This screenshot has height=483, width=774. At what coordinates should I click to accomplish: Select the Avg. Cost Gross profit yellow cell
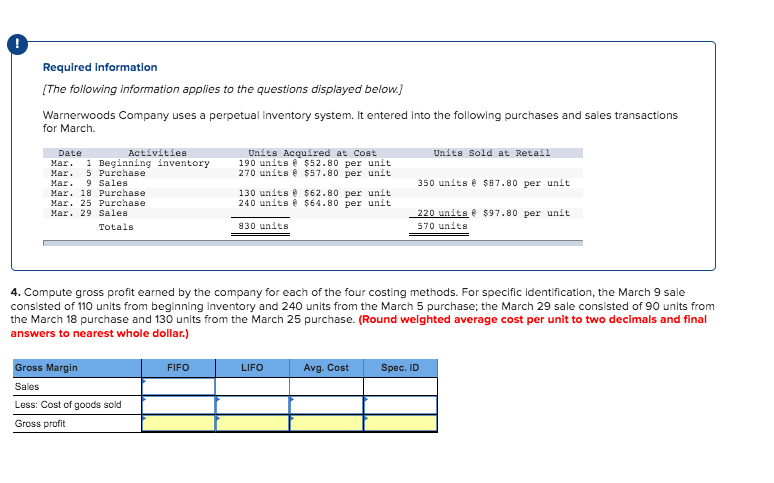[x=326, y=423]
